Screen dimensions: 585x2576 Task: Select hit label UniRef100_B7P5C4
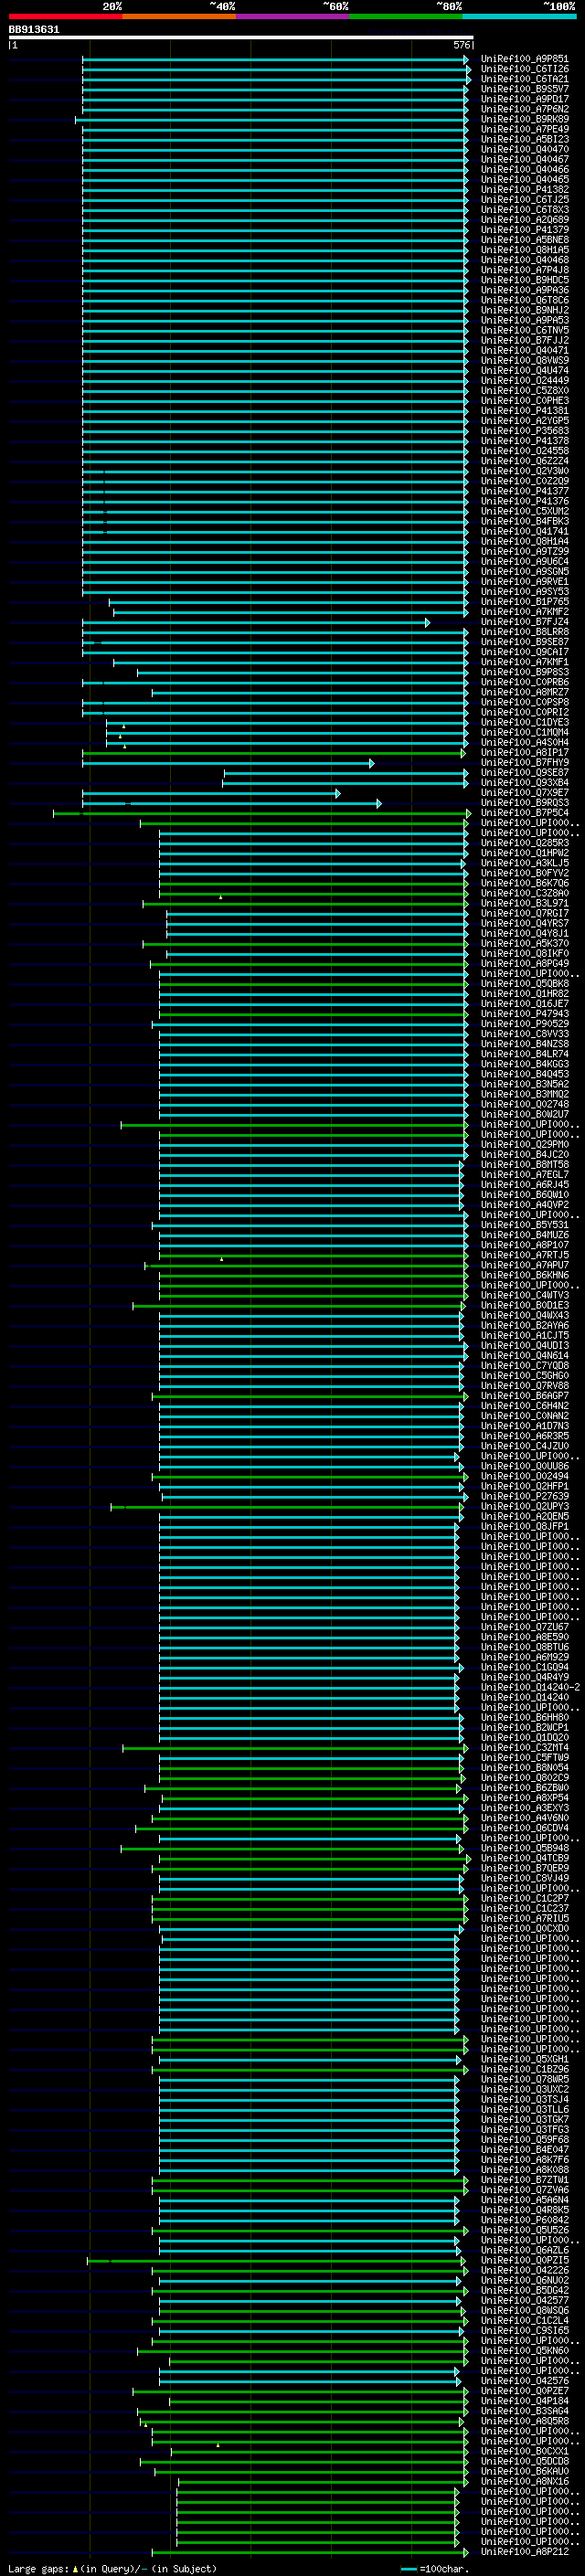[x=524, y=813]
